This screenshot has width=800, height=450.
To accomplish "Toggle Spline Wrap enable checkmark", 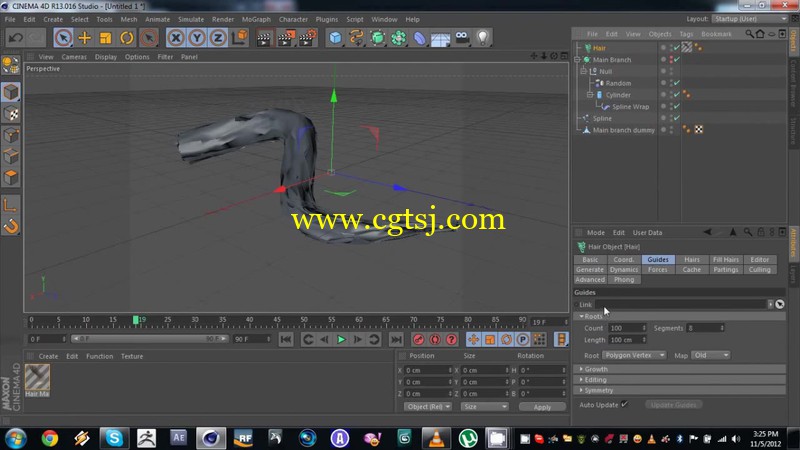I will 677,107.
